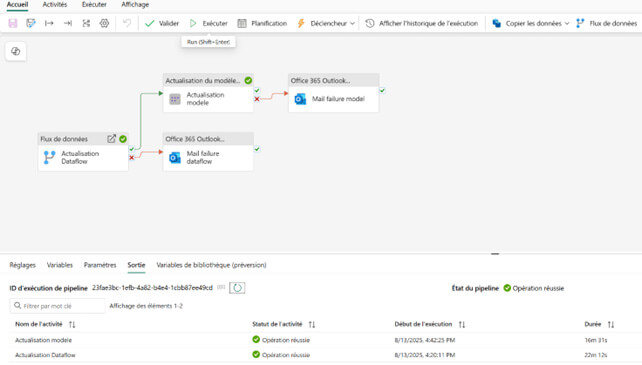Click the Undo arrow icon
Screen dimensions: 642x365
click(127, 23)
